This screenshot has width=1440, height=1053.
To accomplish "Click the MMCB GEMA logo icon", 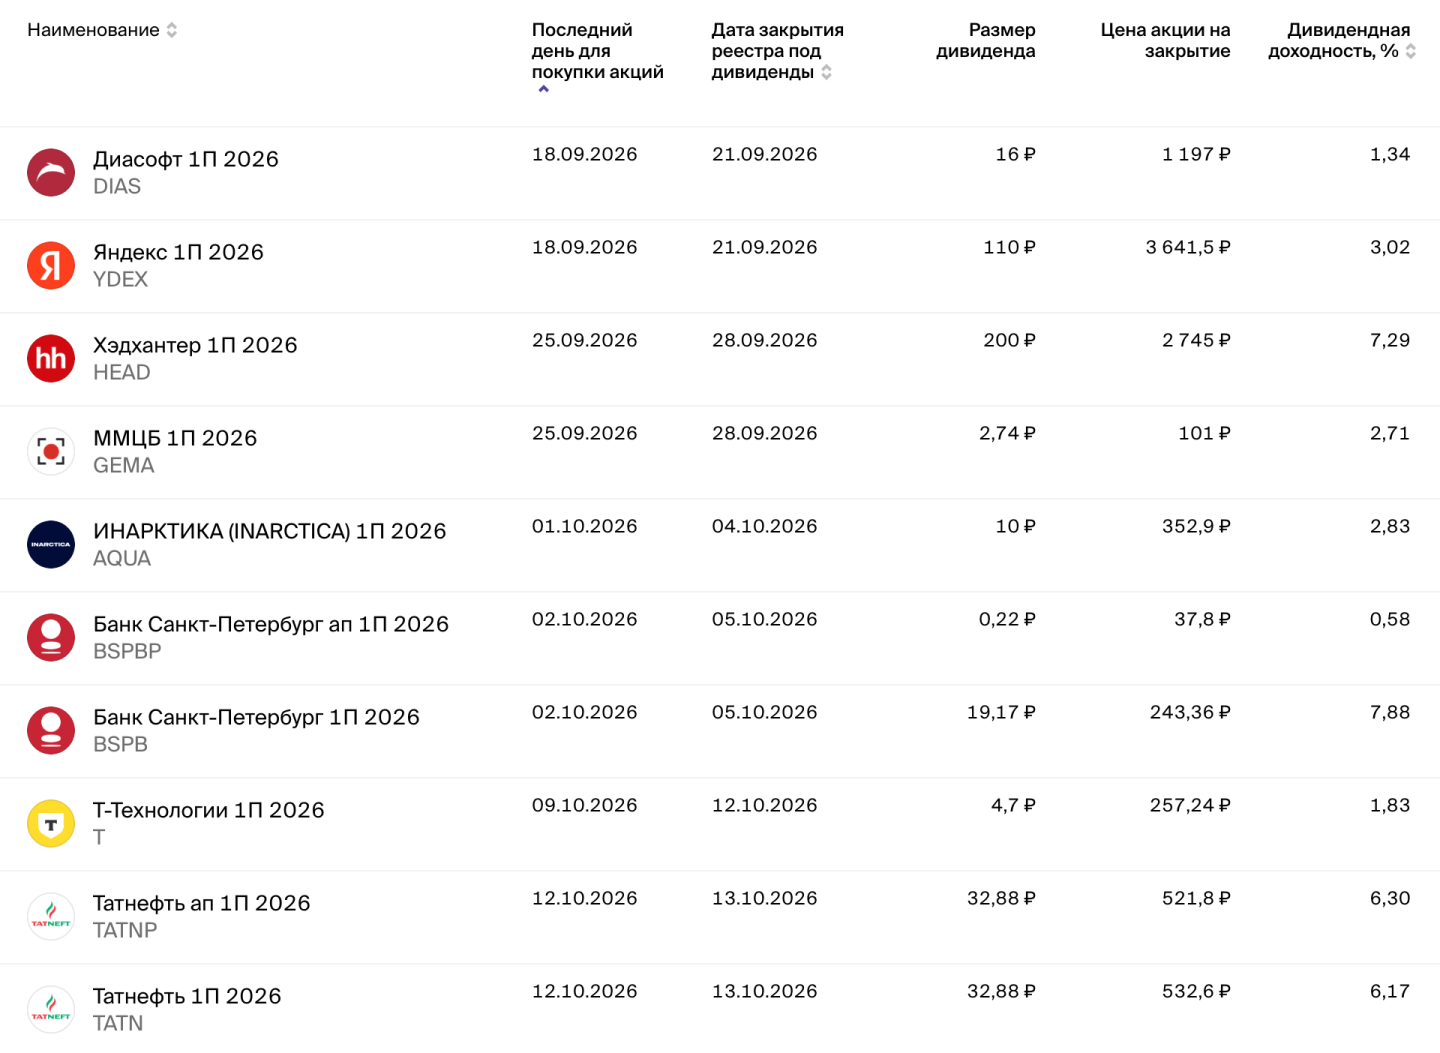I will pyautogui.click(x=51, y=452).
